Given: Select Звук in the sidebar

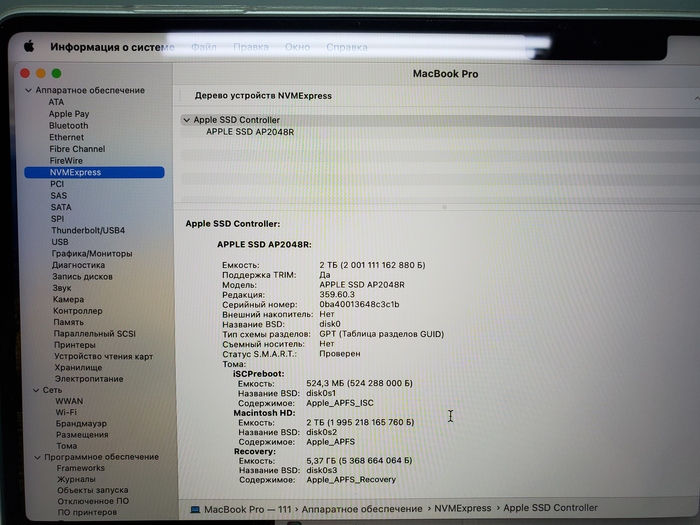Looking at the screenshot, I should point(62,288).
